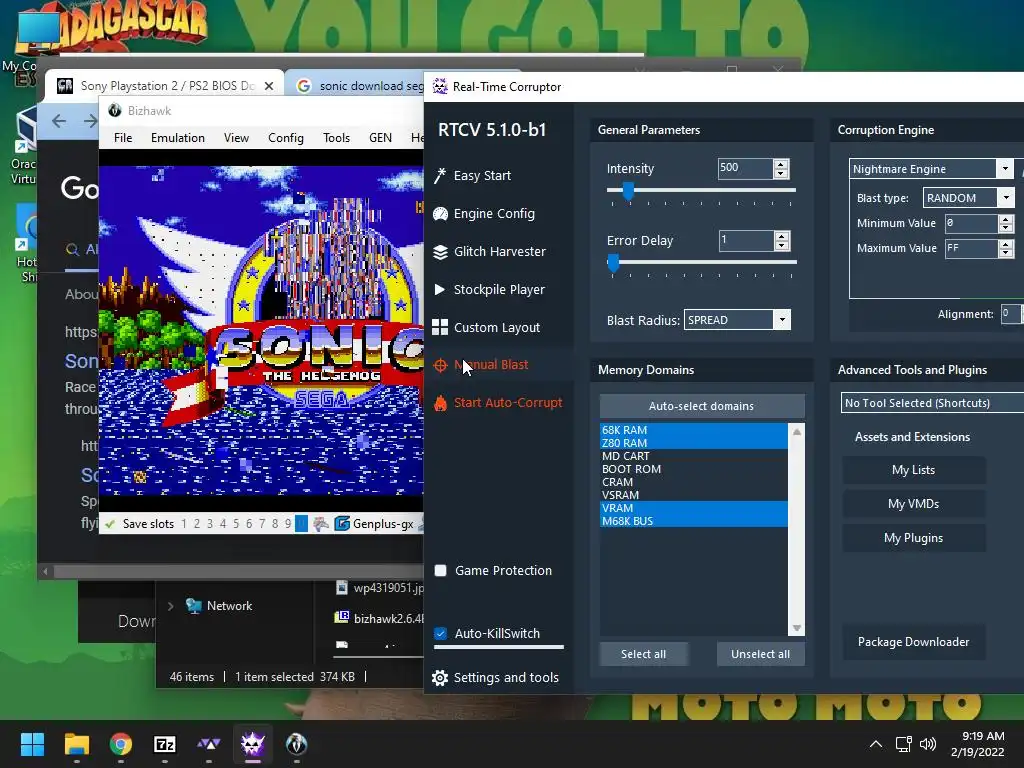Click Unselect all domains button
This screenshot has width=1024, height=768.
click(760, 654)
